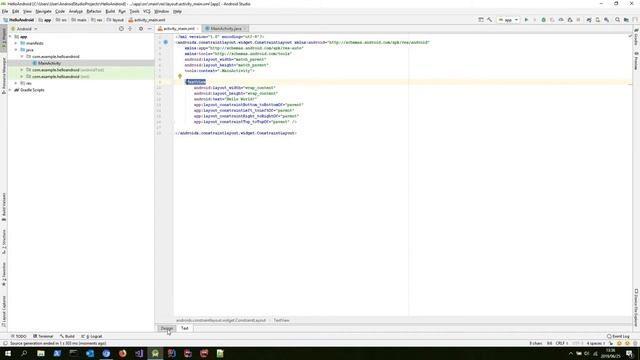Screen dimensions: 640x360
Task: Click TextView in bottom XML breadcrumb
Action: point(281,320)
